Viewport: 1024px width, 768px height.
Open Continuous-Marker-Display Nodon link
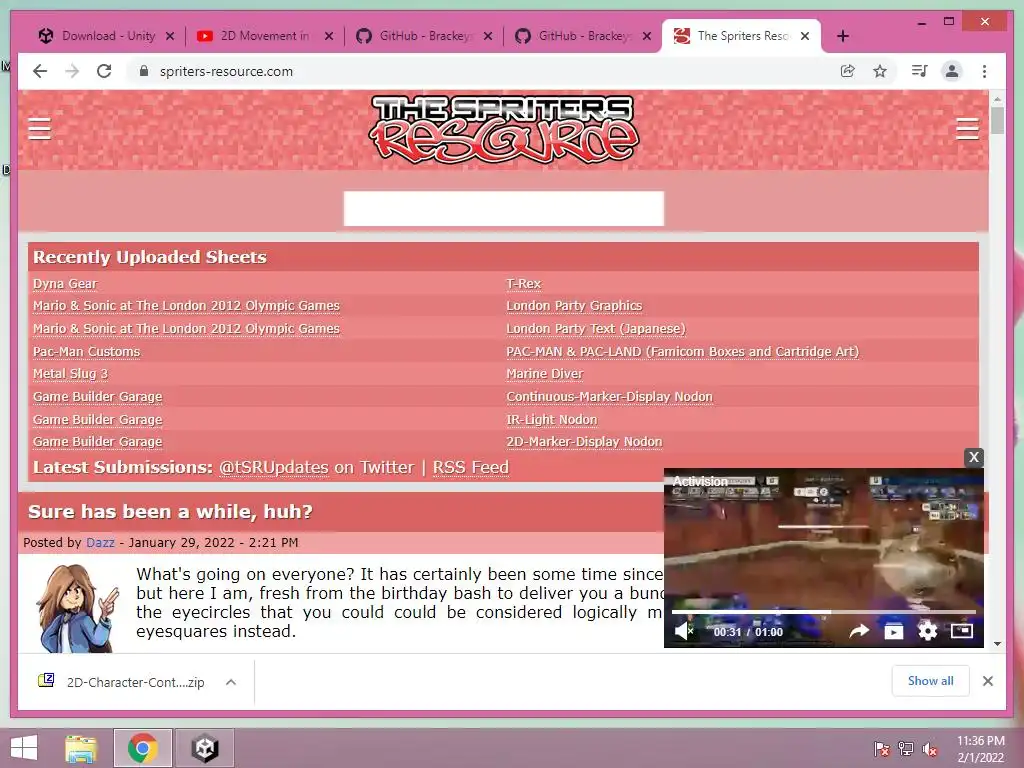[609, 396]
